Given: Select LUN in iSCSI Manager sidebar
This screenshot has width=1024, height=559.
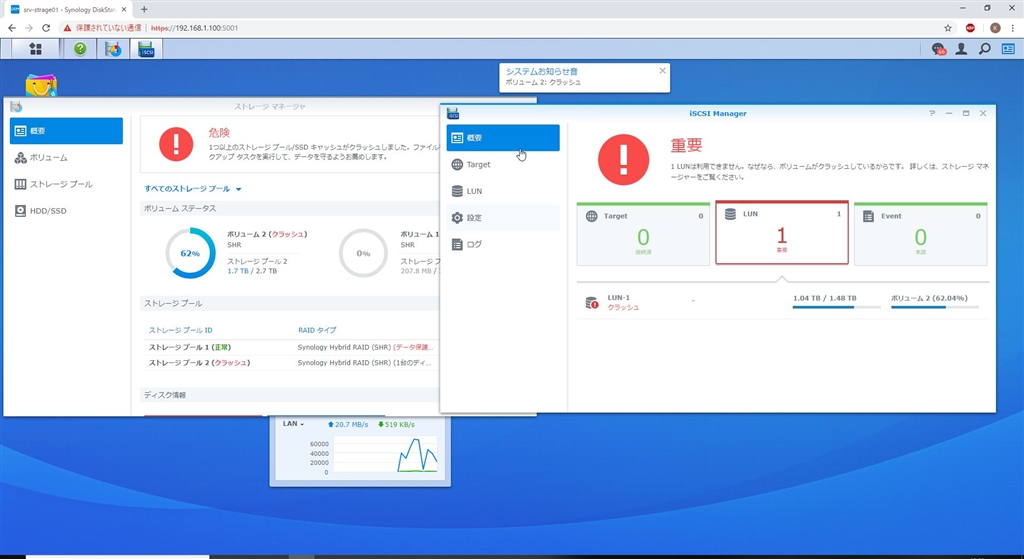Looking at the screenshot, I should [x=503, y=191].
